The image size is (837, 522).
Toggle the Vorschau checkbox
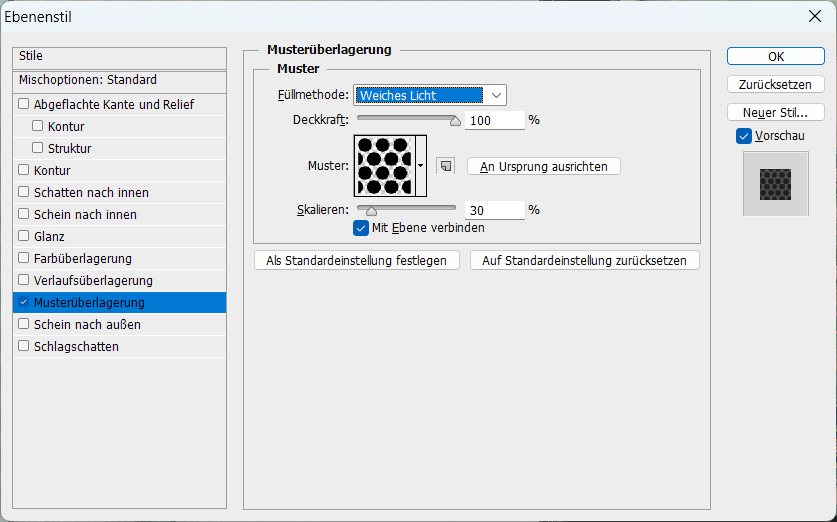click(744, 136)
